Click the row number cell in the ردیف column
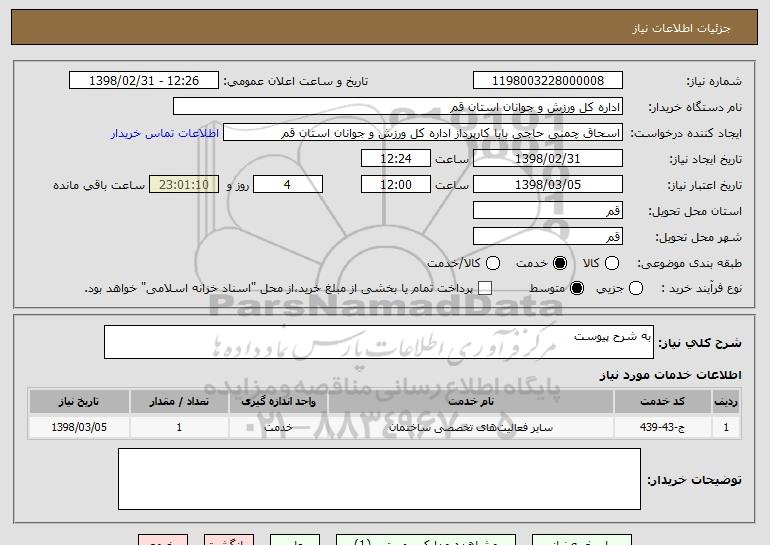770x545 pixels. (726, 427)
